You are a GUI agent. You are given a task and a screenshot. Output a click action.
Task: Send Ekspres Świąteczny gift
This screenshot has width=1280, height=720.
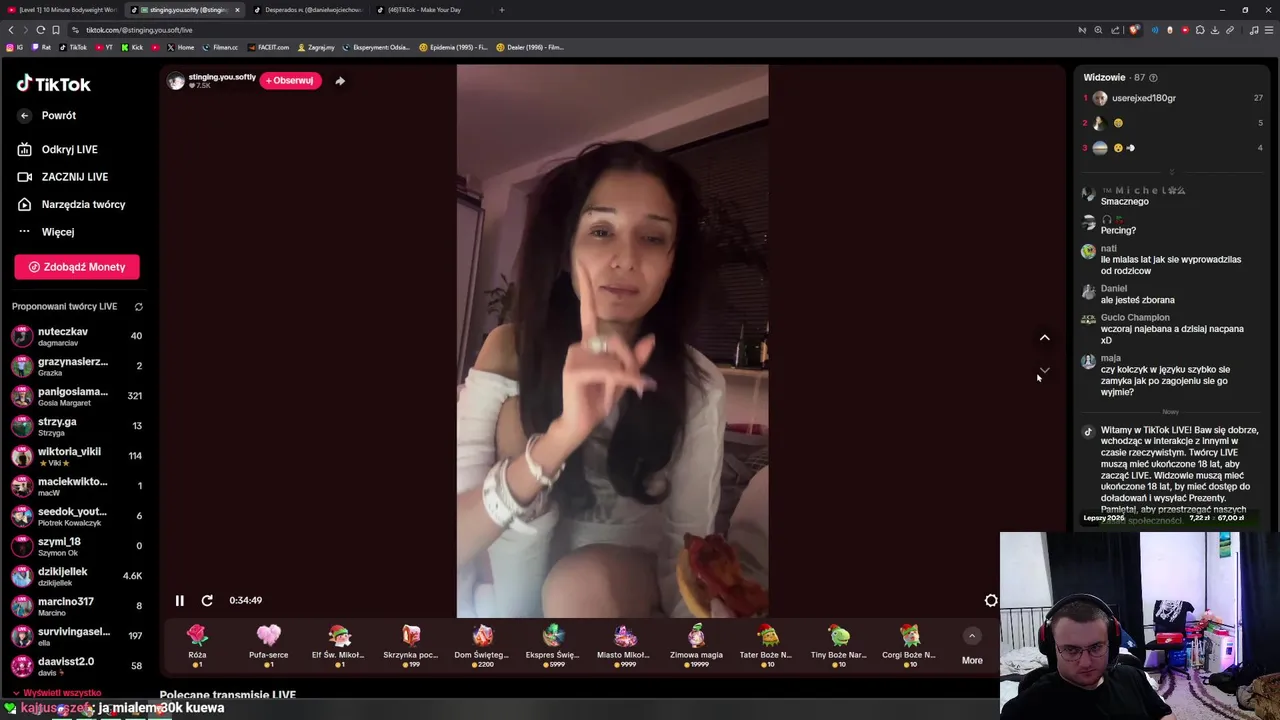553,646
